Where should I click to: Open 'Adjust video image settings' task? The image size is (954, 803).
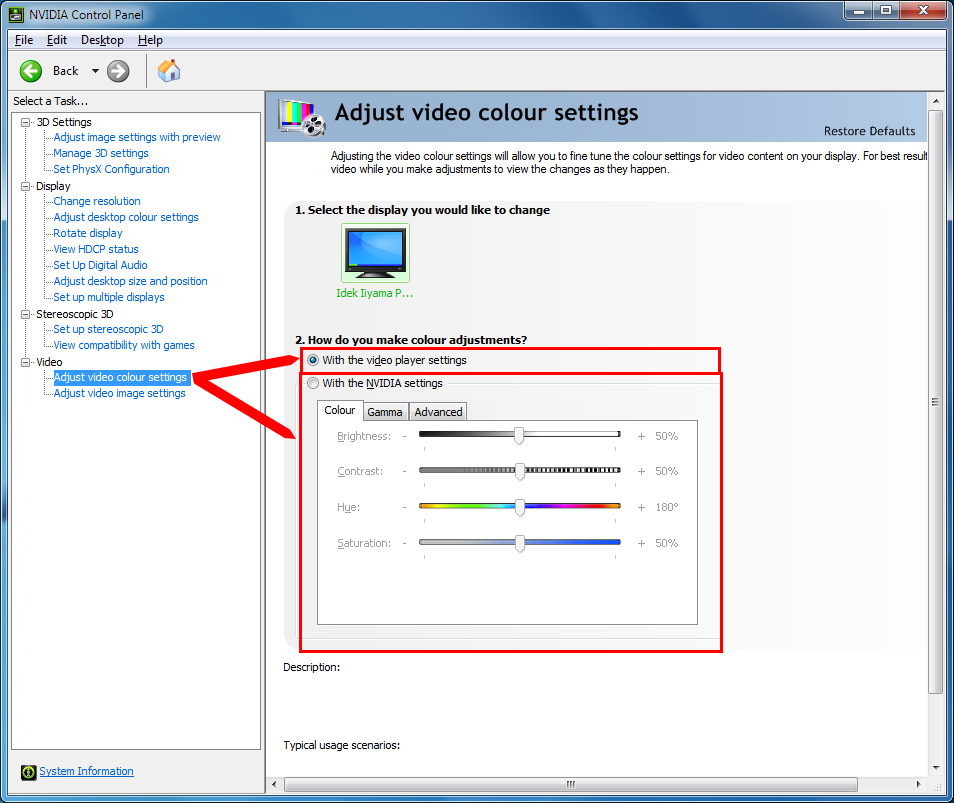click(x=120, y=394)
